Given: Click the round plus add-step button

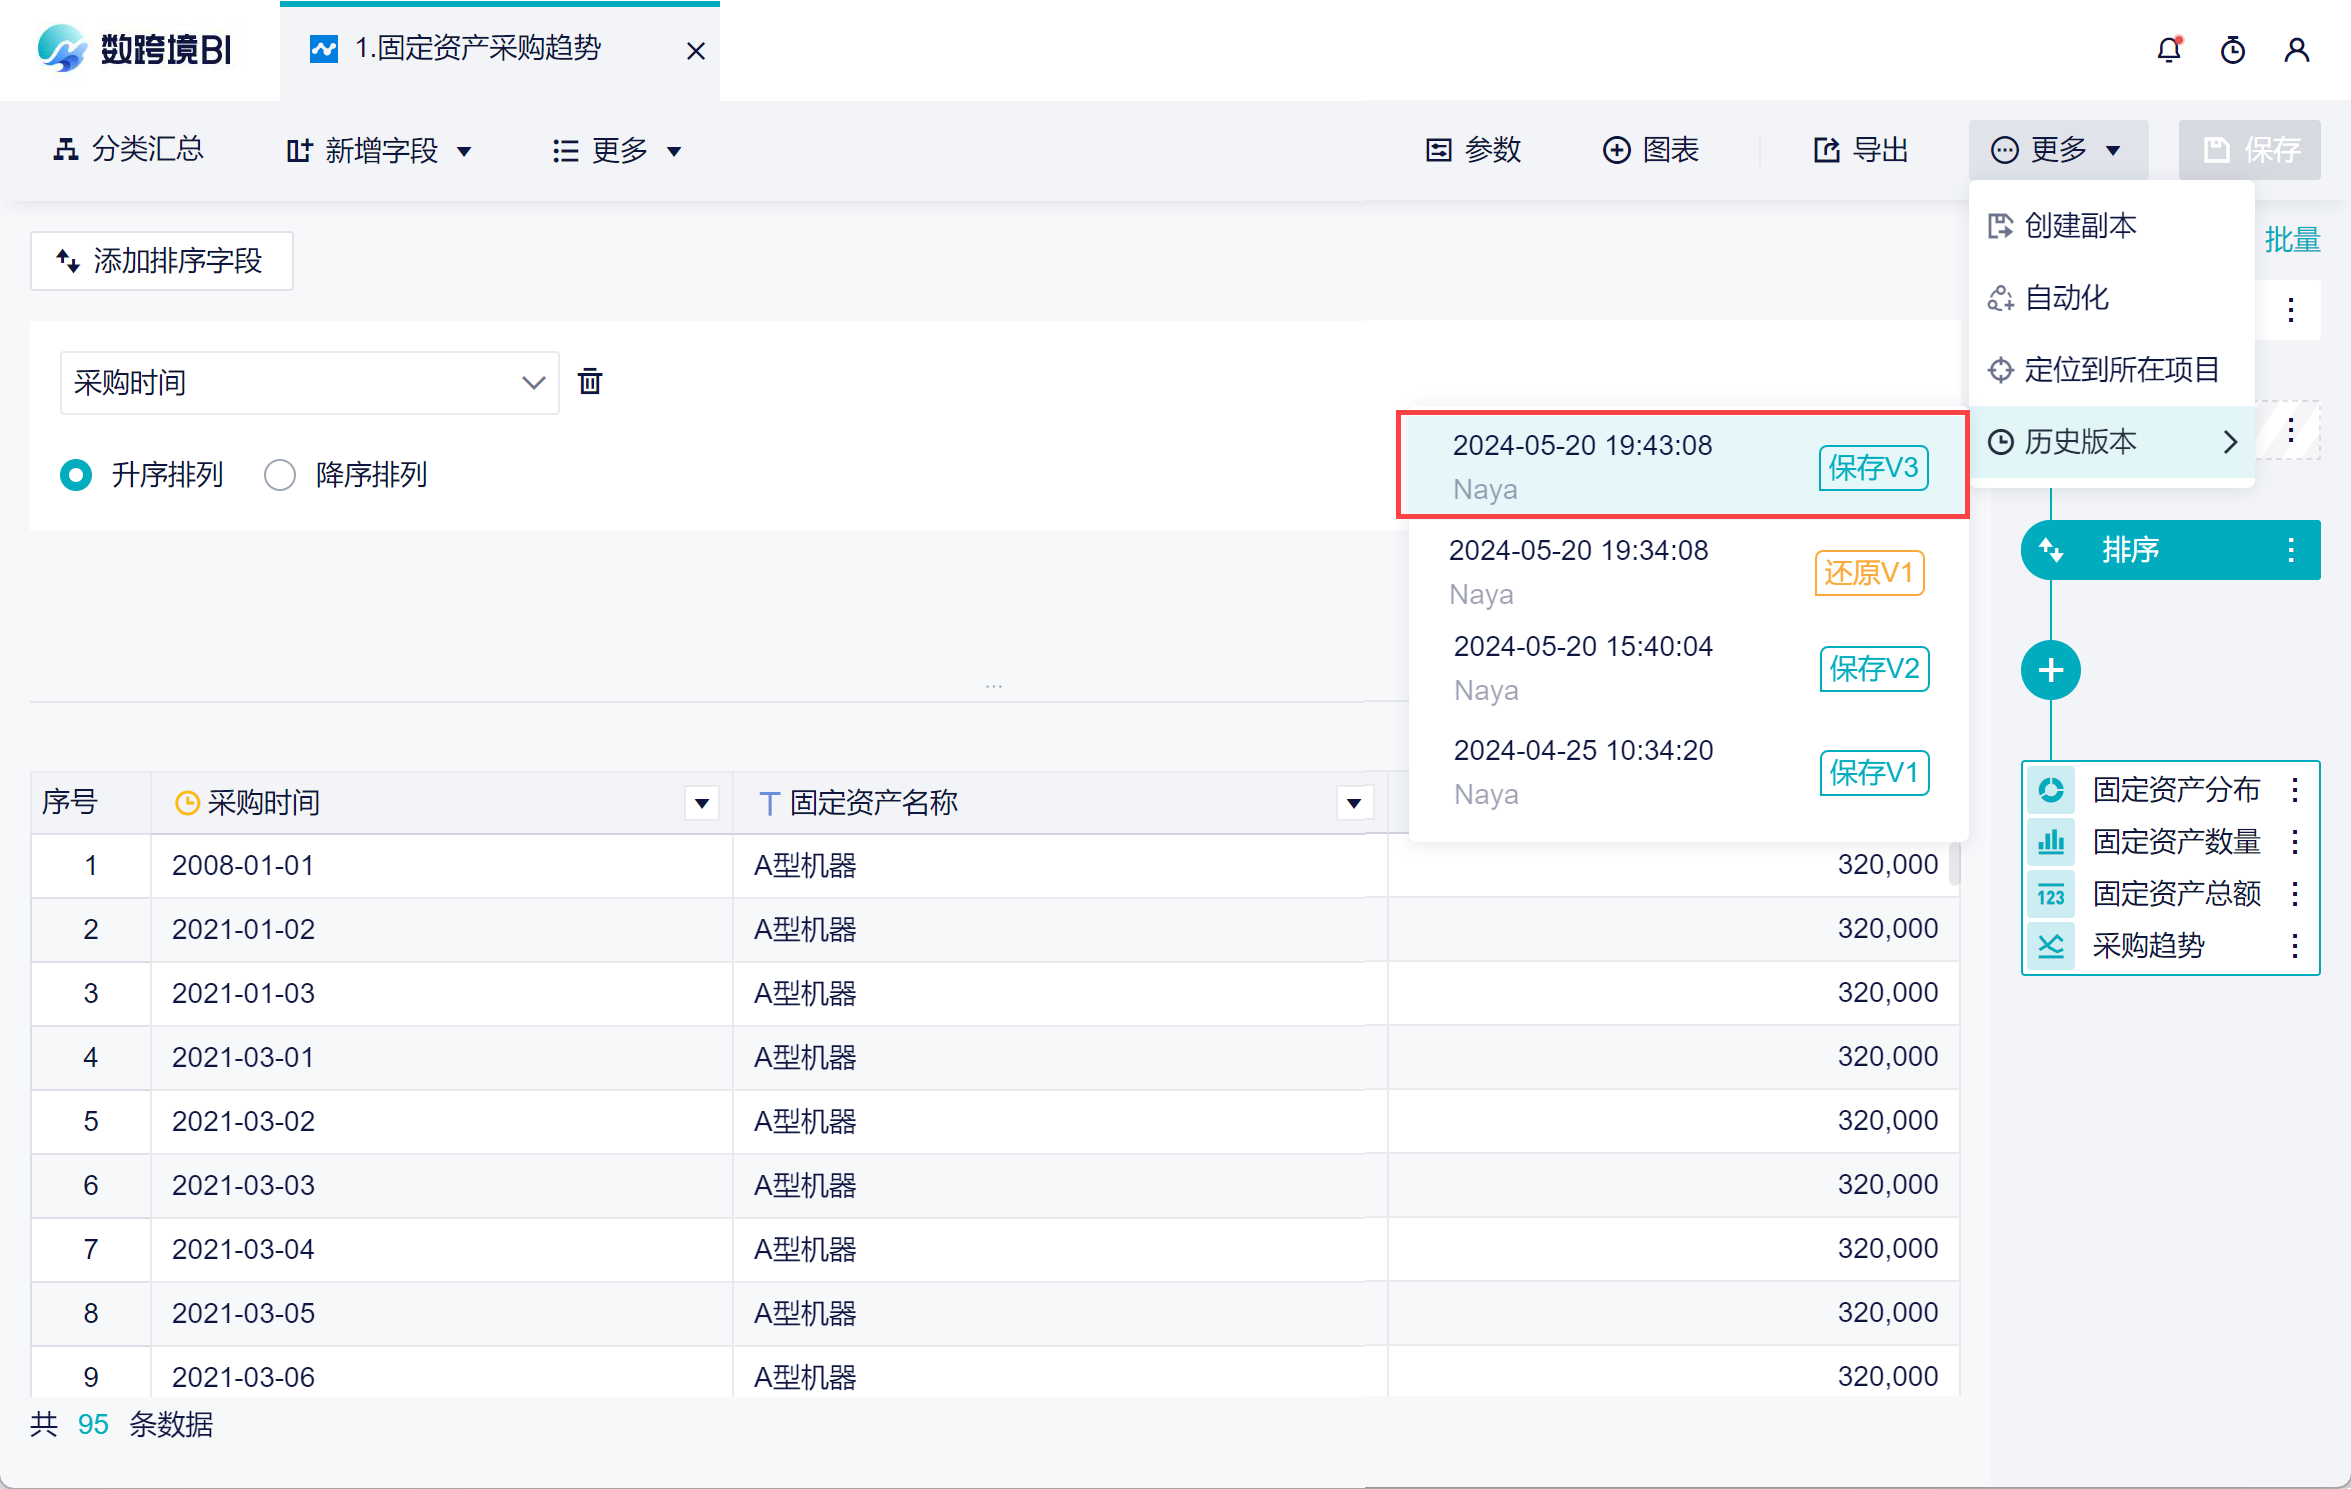Looking at the screenshot, I should point(2050,670).
